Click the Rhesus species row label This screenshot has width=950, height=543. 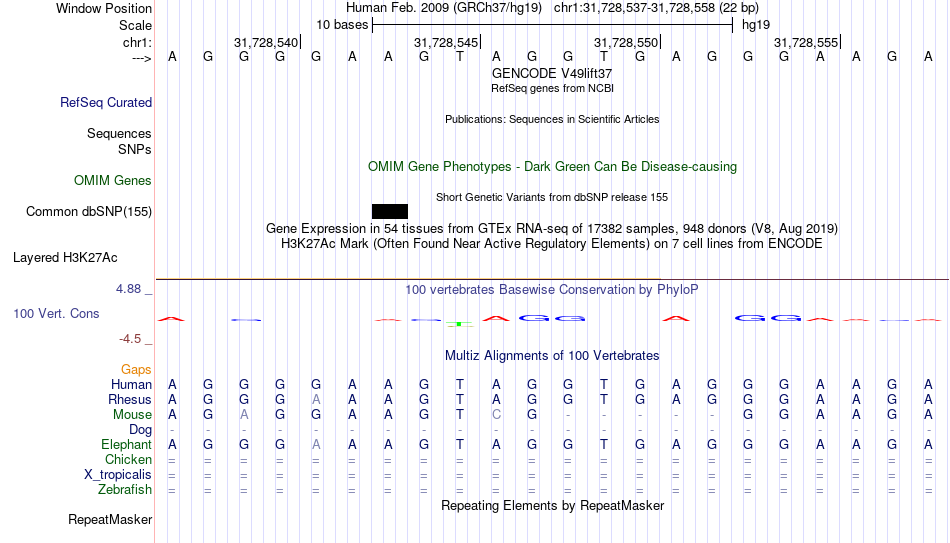pos(130,399)
